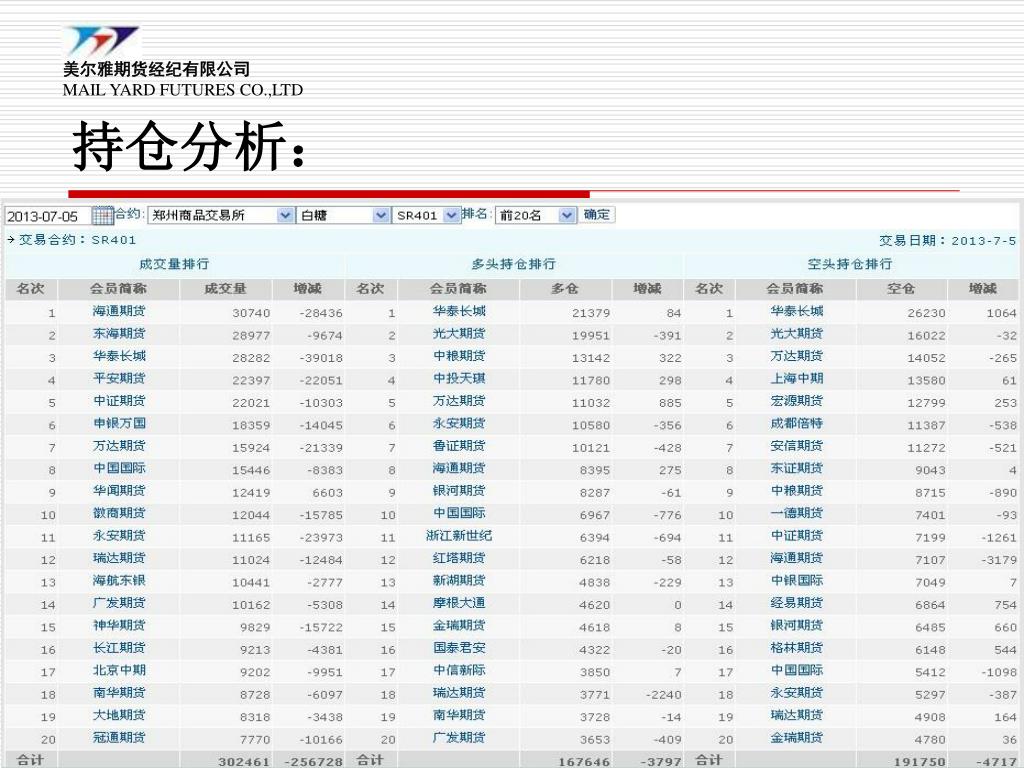
Task: Click the 成交量排行 section header
Action: [174, 264]
